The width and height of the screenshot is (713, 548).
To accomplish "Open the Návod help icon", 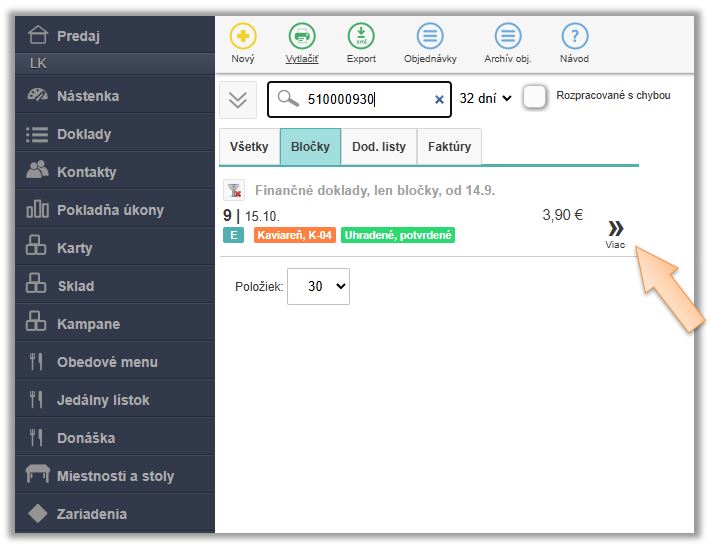I will click(x=574, y=37).
